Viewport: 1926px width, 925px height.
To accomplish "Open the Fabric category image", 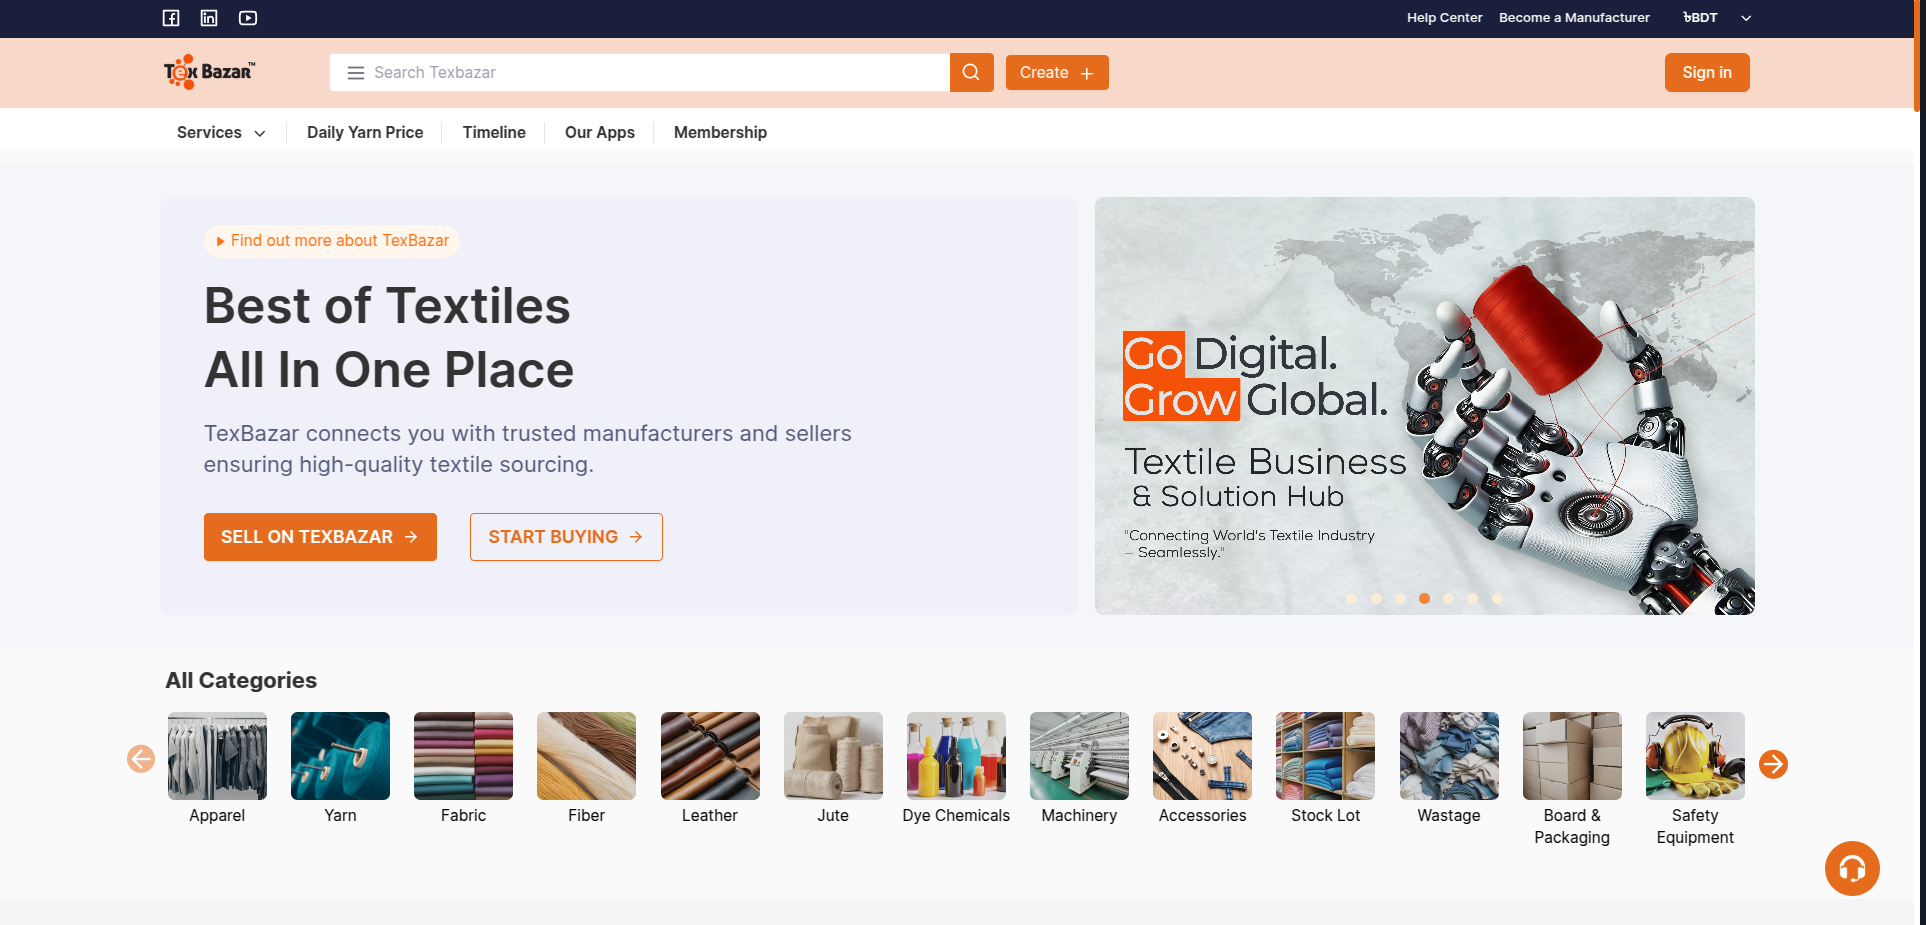I will [463, 756].
